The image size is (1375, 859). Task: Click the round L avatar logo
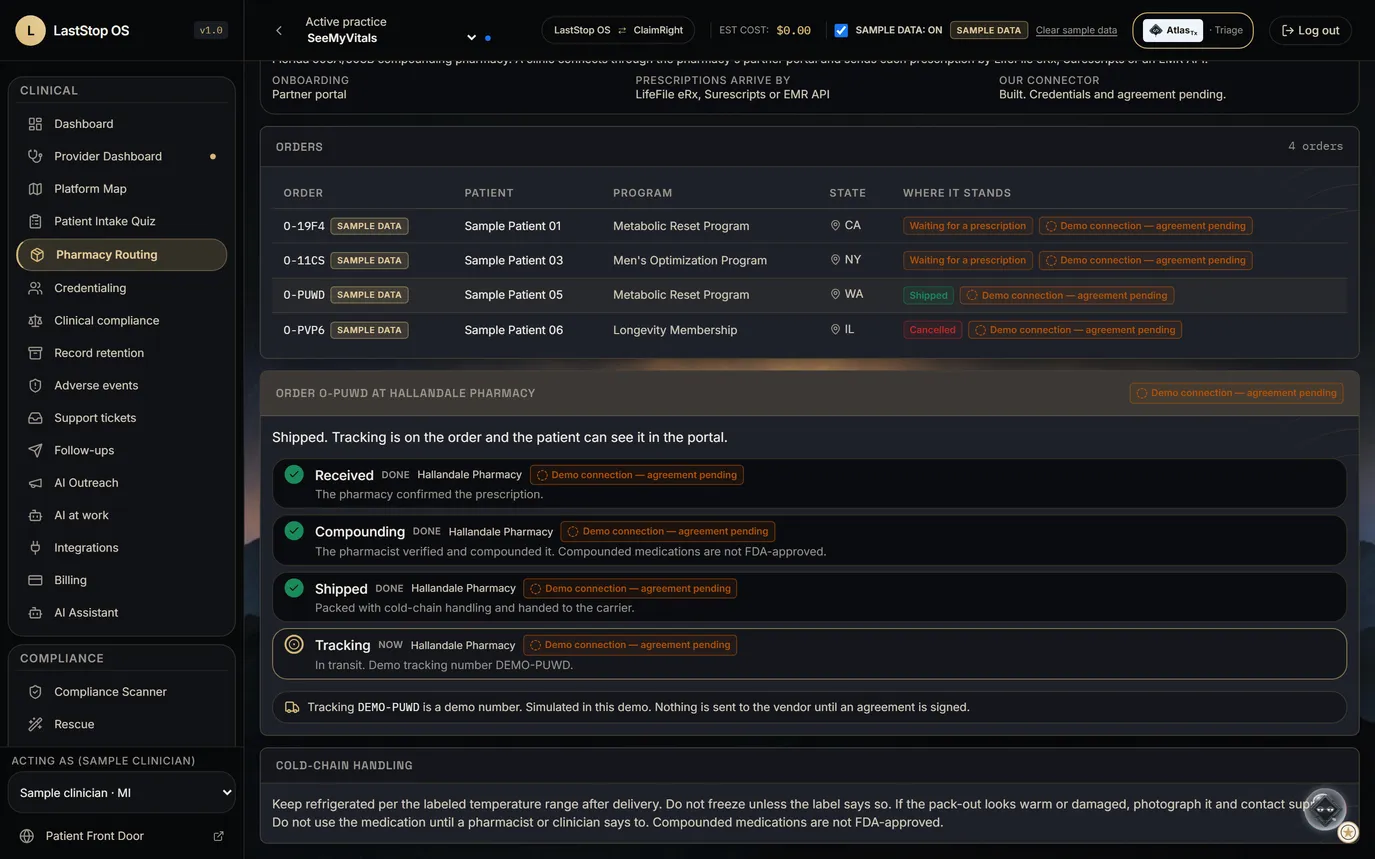[30, 30]
